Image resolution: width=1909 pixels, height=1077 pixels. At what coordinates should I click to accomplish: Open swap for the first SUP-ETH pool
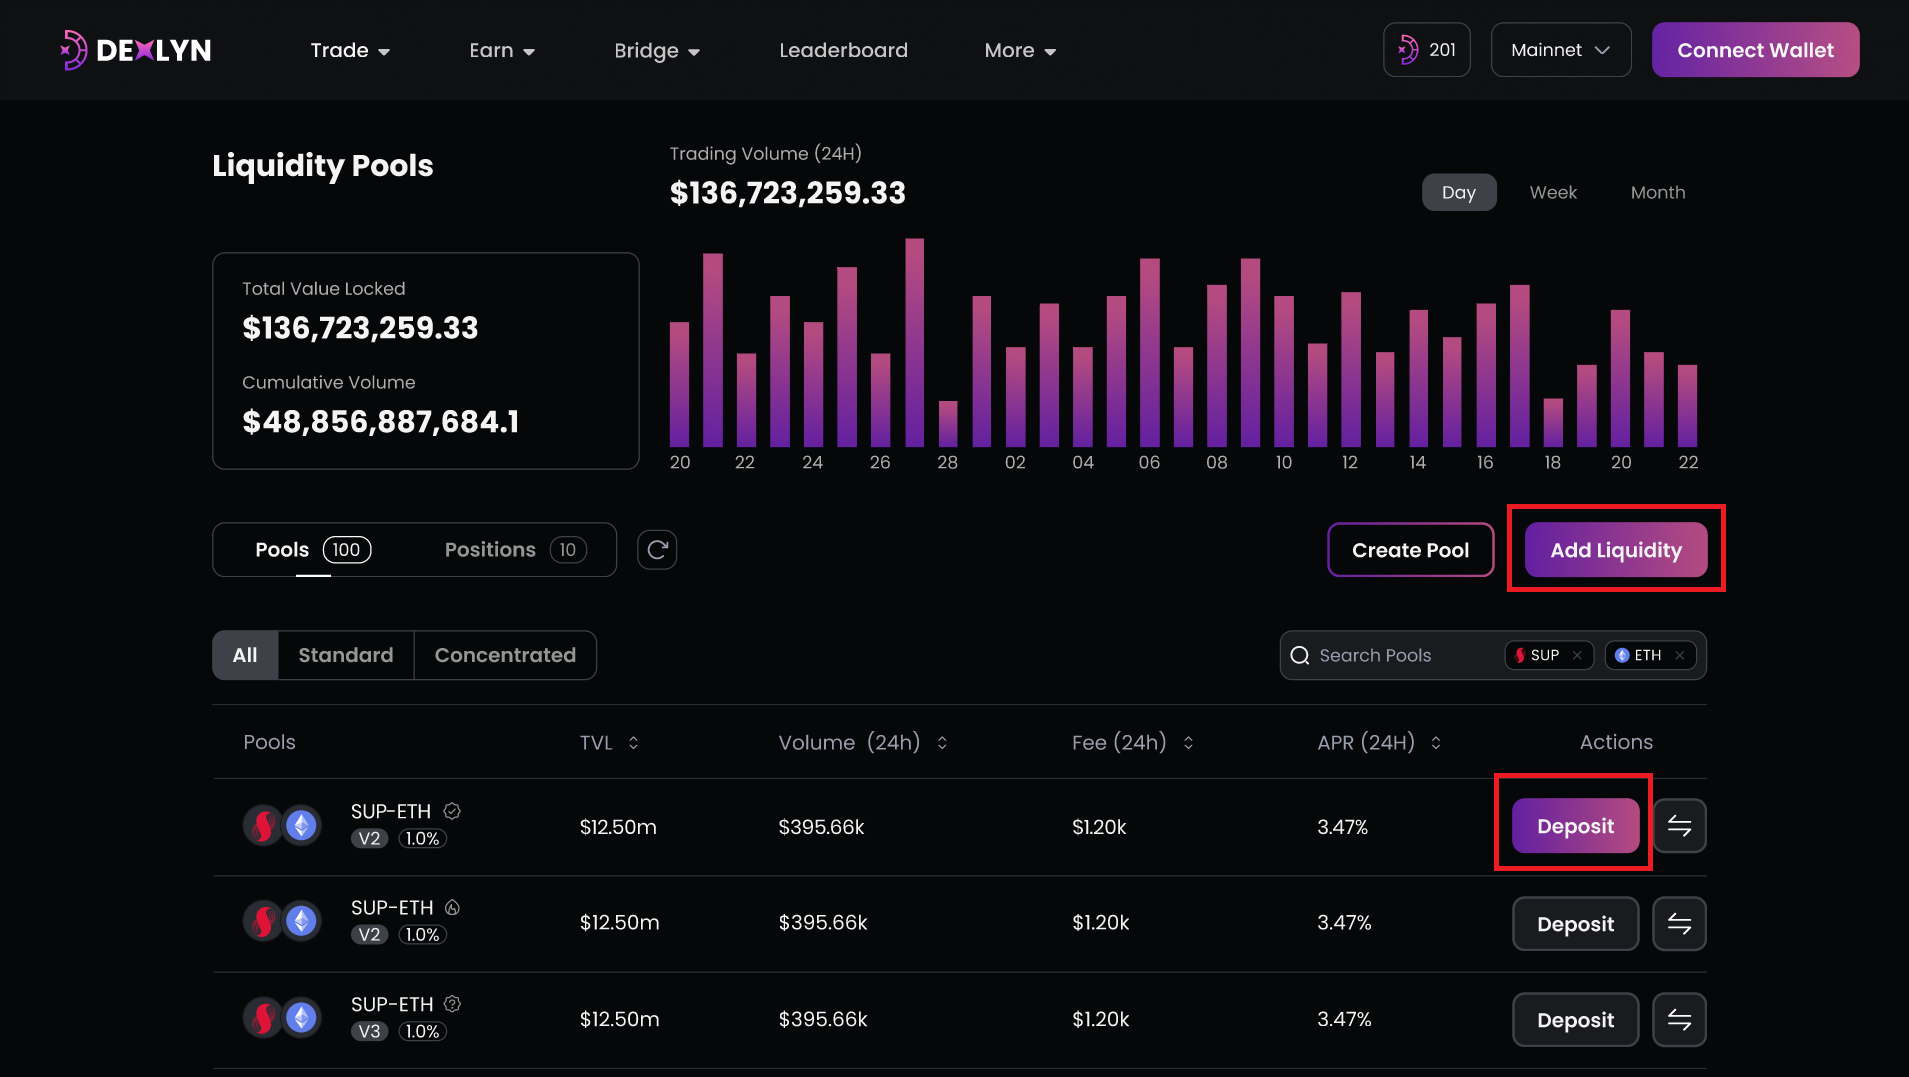1678,825
